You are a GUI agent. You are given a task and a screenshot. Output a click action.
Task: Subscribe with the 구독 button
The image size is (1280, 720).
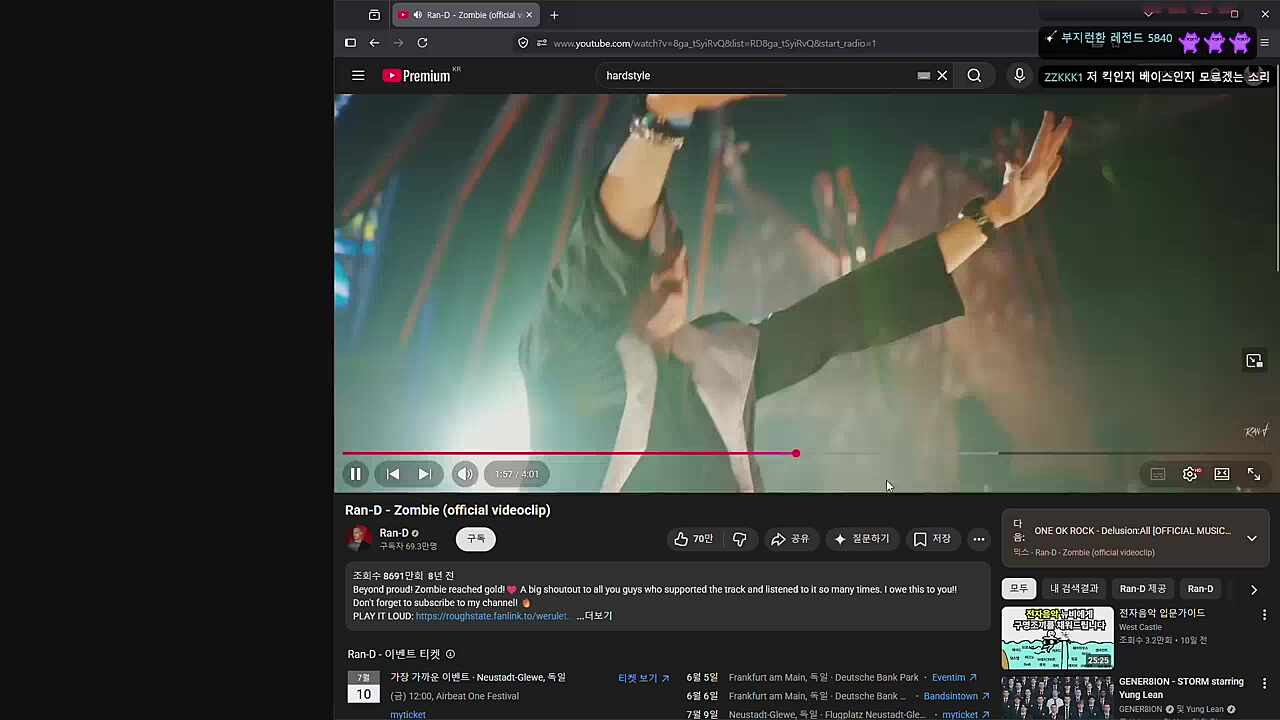476,539
